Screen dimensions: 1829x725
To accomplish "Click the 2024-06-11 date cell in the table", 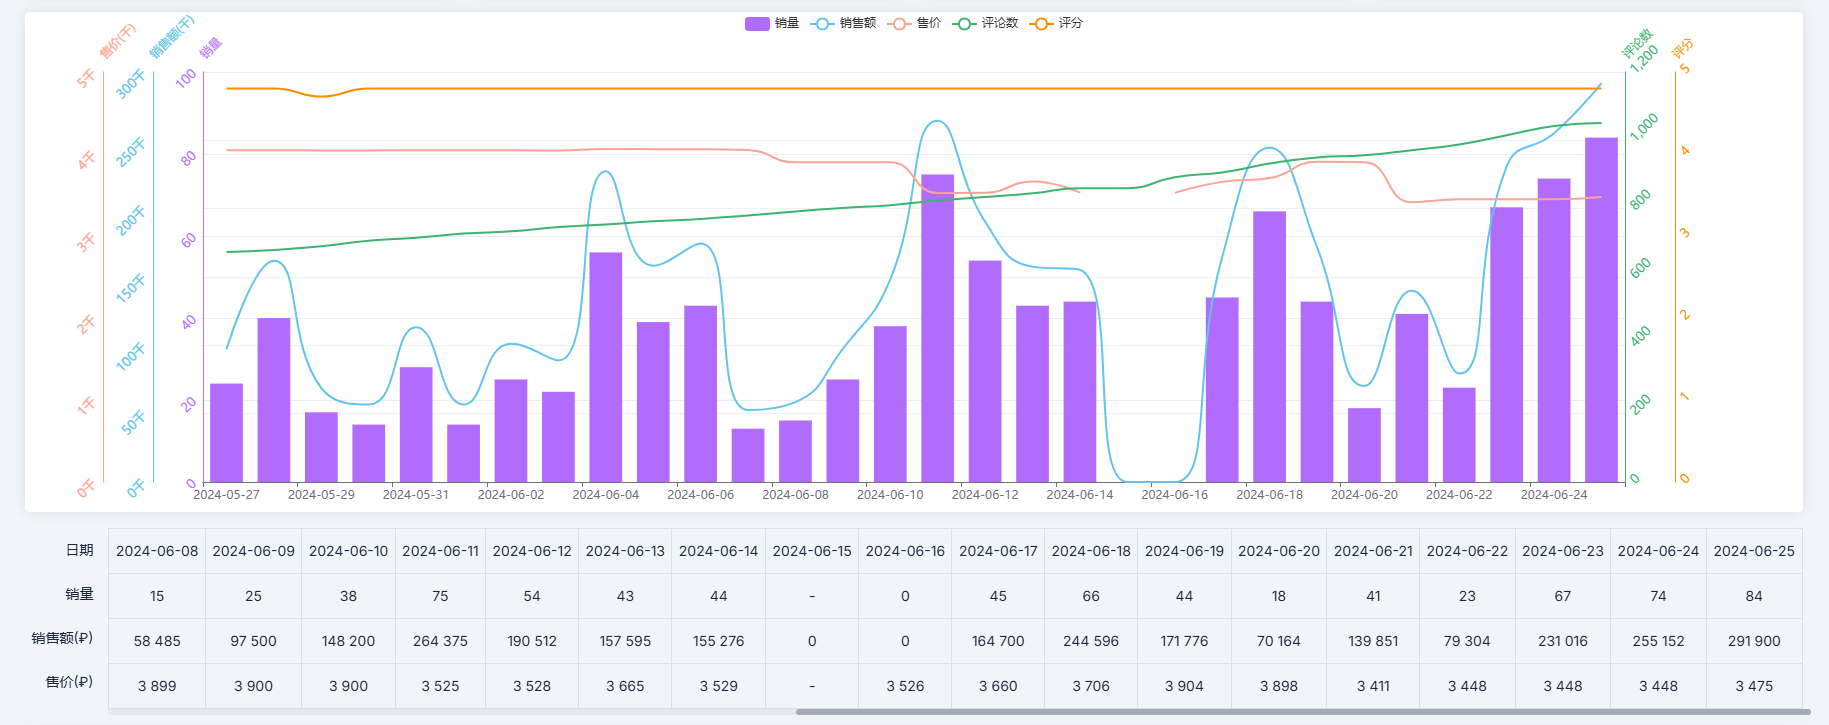I will (440, 551).
